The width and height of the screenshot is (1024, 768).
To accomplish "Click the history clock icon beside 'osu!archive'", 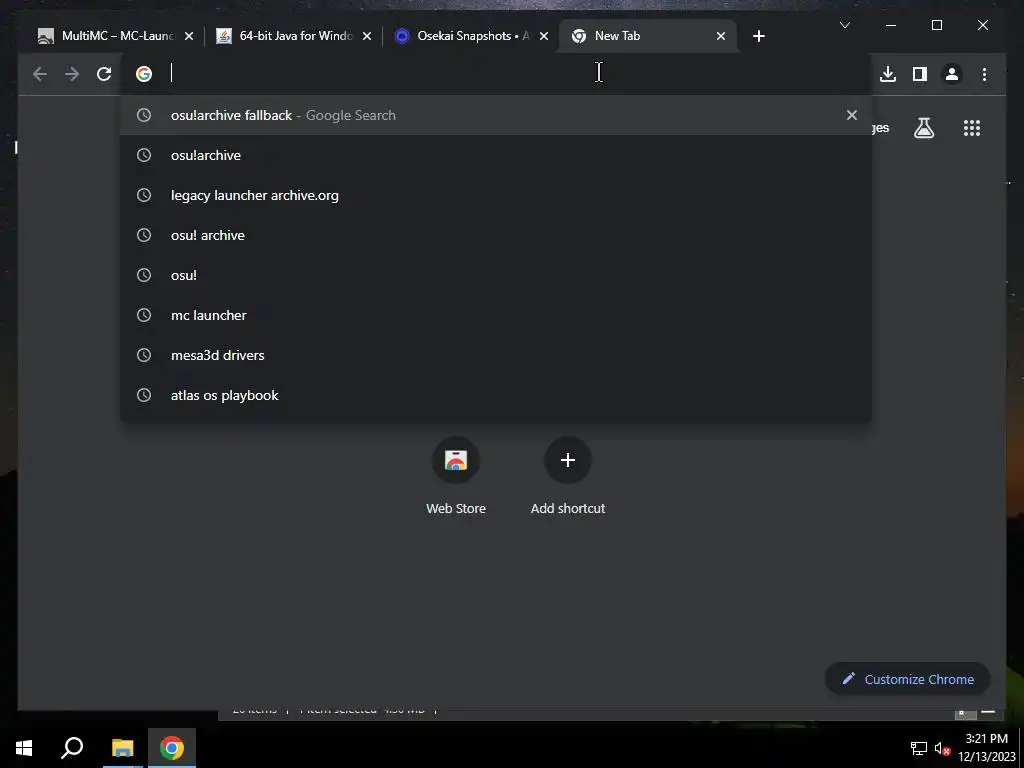I will coord(144,155).
